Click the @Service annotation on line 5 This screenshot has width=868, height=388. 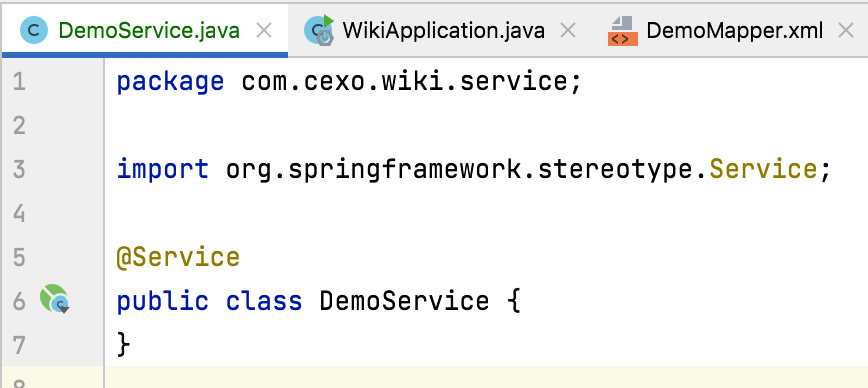(x=178, y=257)
